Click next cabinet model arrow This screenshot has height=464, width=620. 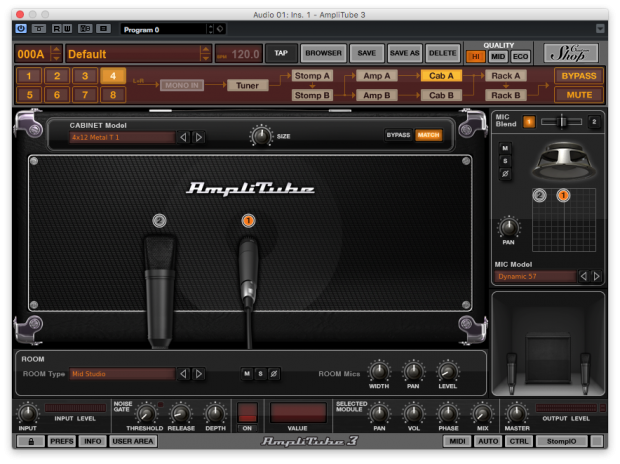tap(198, 137)
